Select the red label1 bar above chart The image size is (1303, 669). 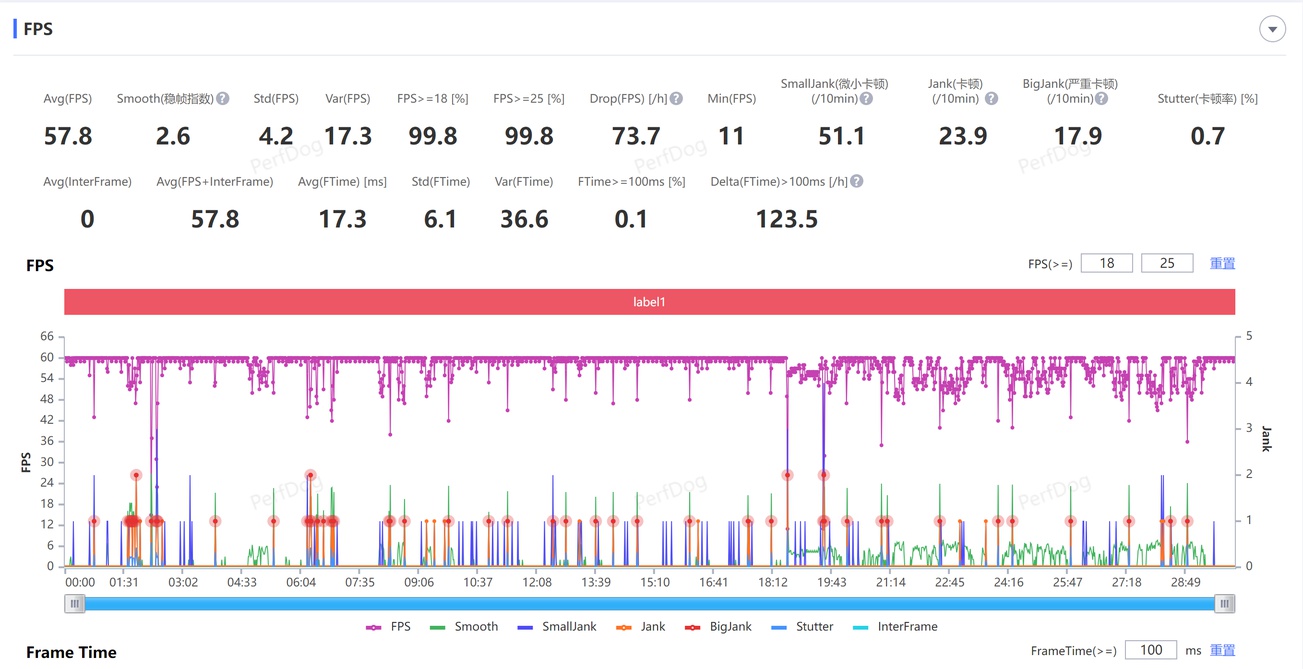click(649, 302)
